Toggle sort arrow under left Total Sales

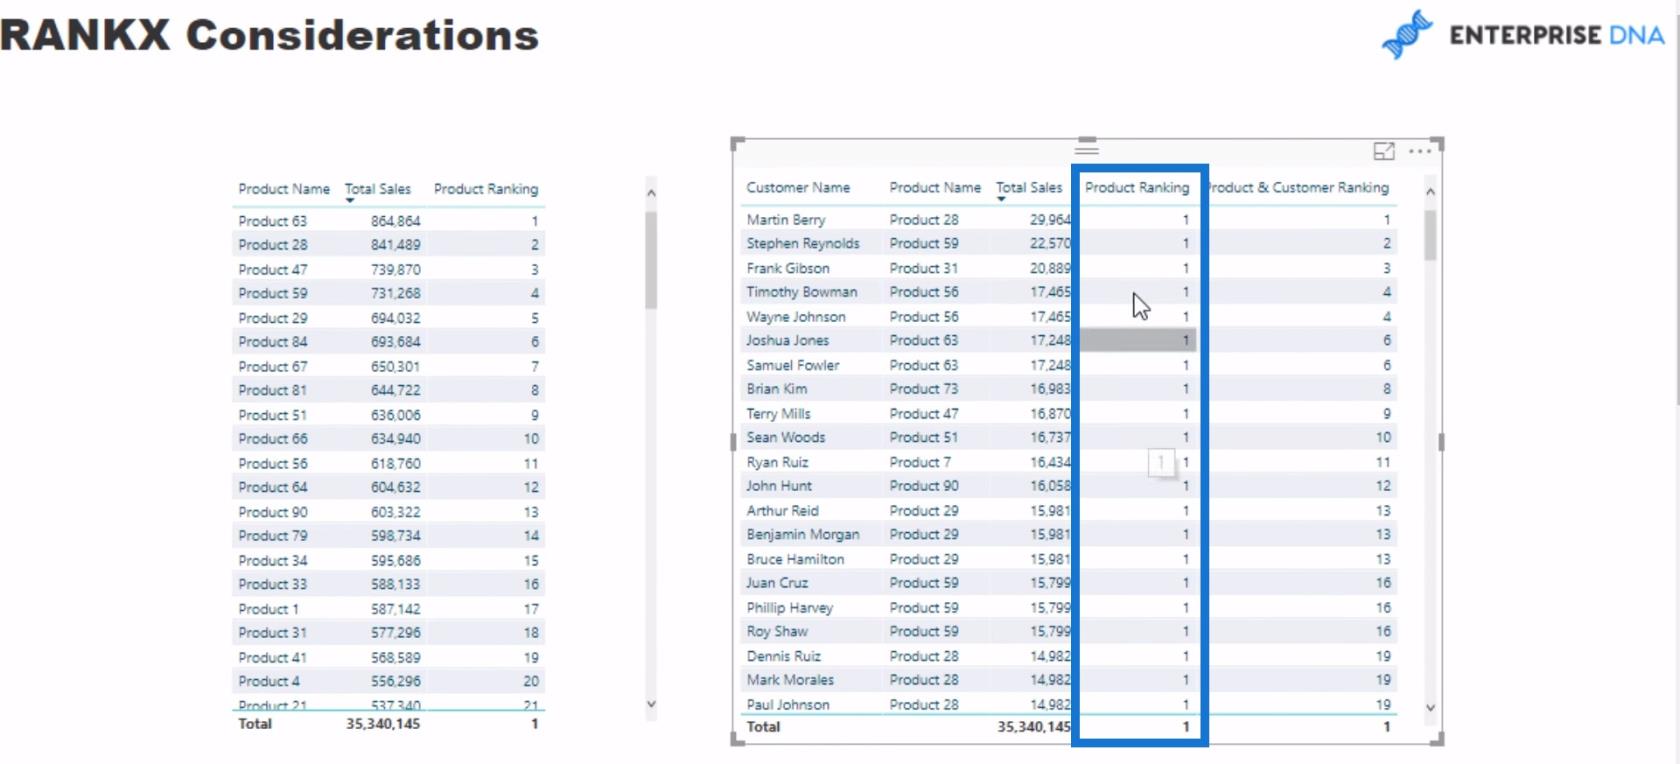tap(350, 201)
